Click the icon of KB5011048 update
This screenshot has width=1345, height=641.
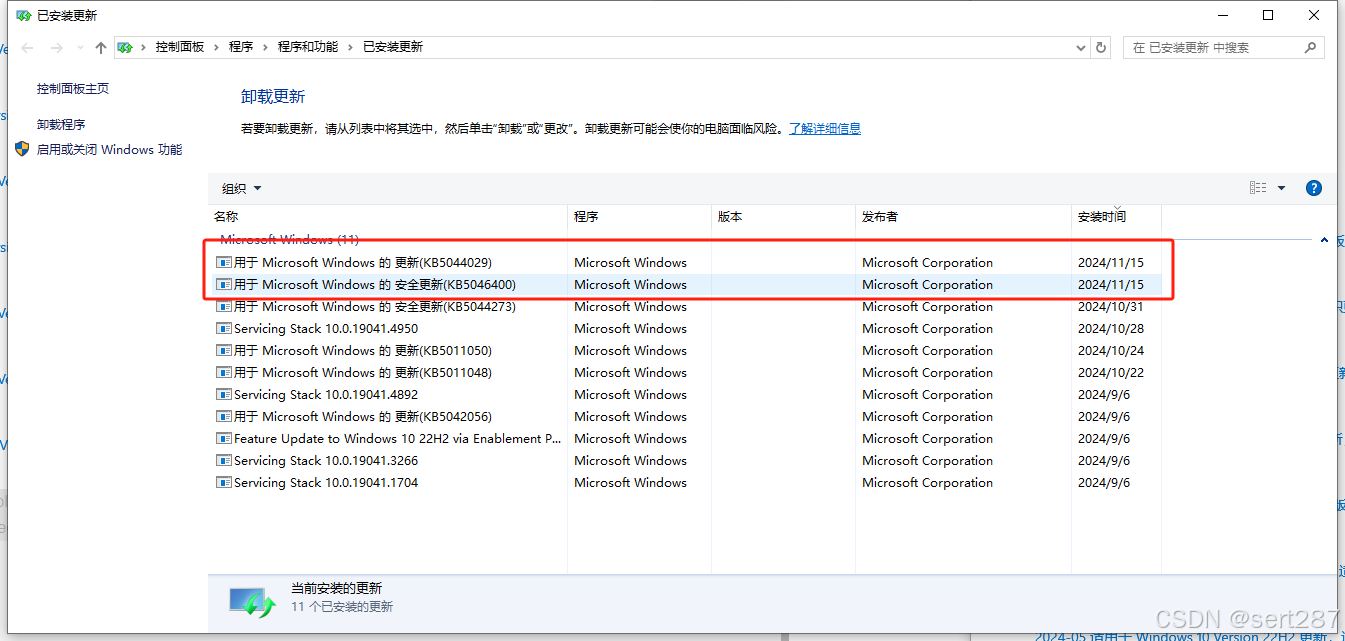(224, 373)
